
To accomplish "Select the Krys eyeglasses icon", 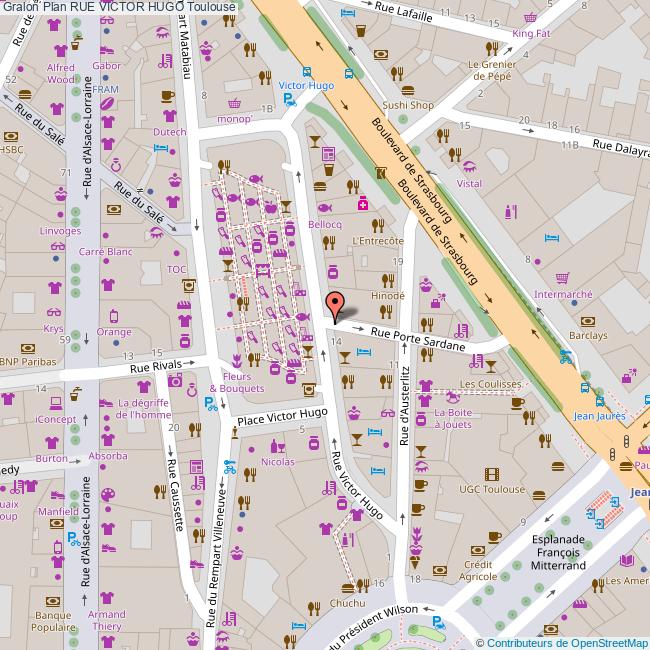I will (54, 312).
